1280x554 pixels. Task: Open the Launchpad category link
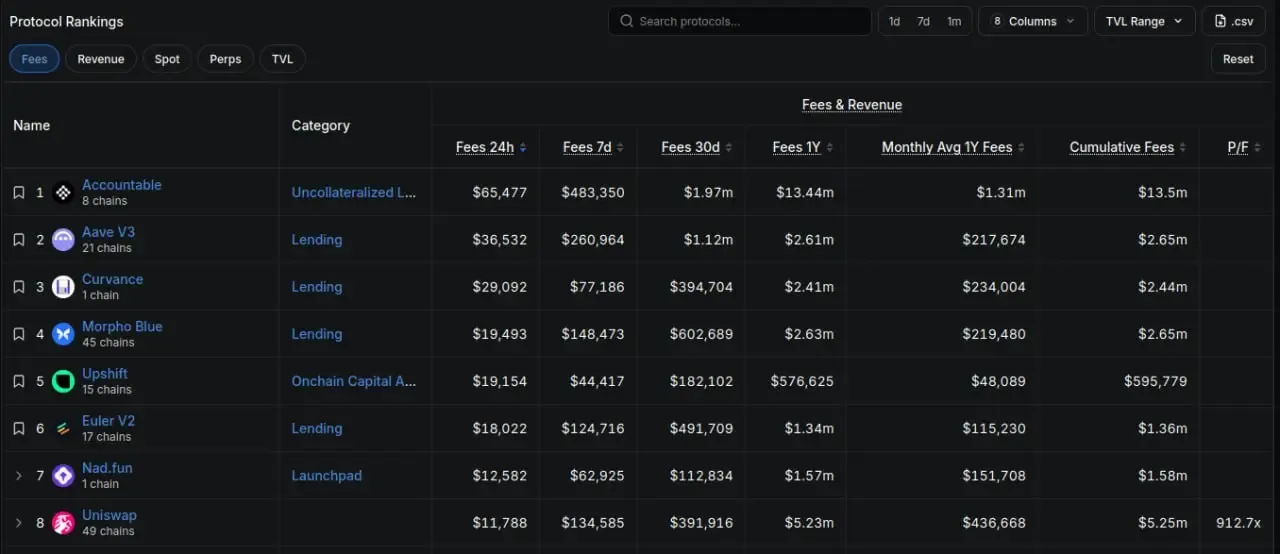click(x=327, y=476)
